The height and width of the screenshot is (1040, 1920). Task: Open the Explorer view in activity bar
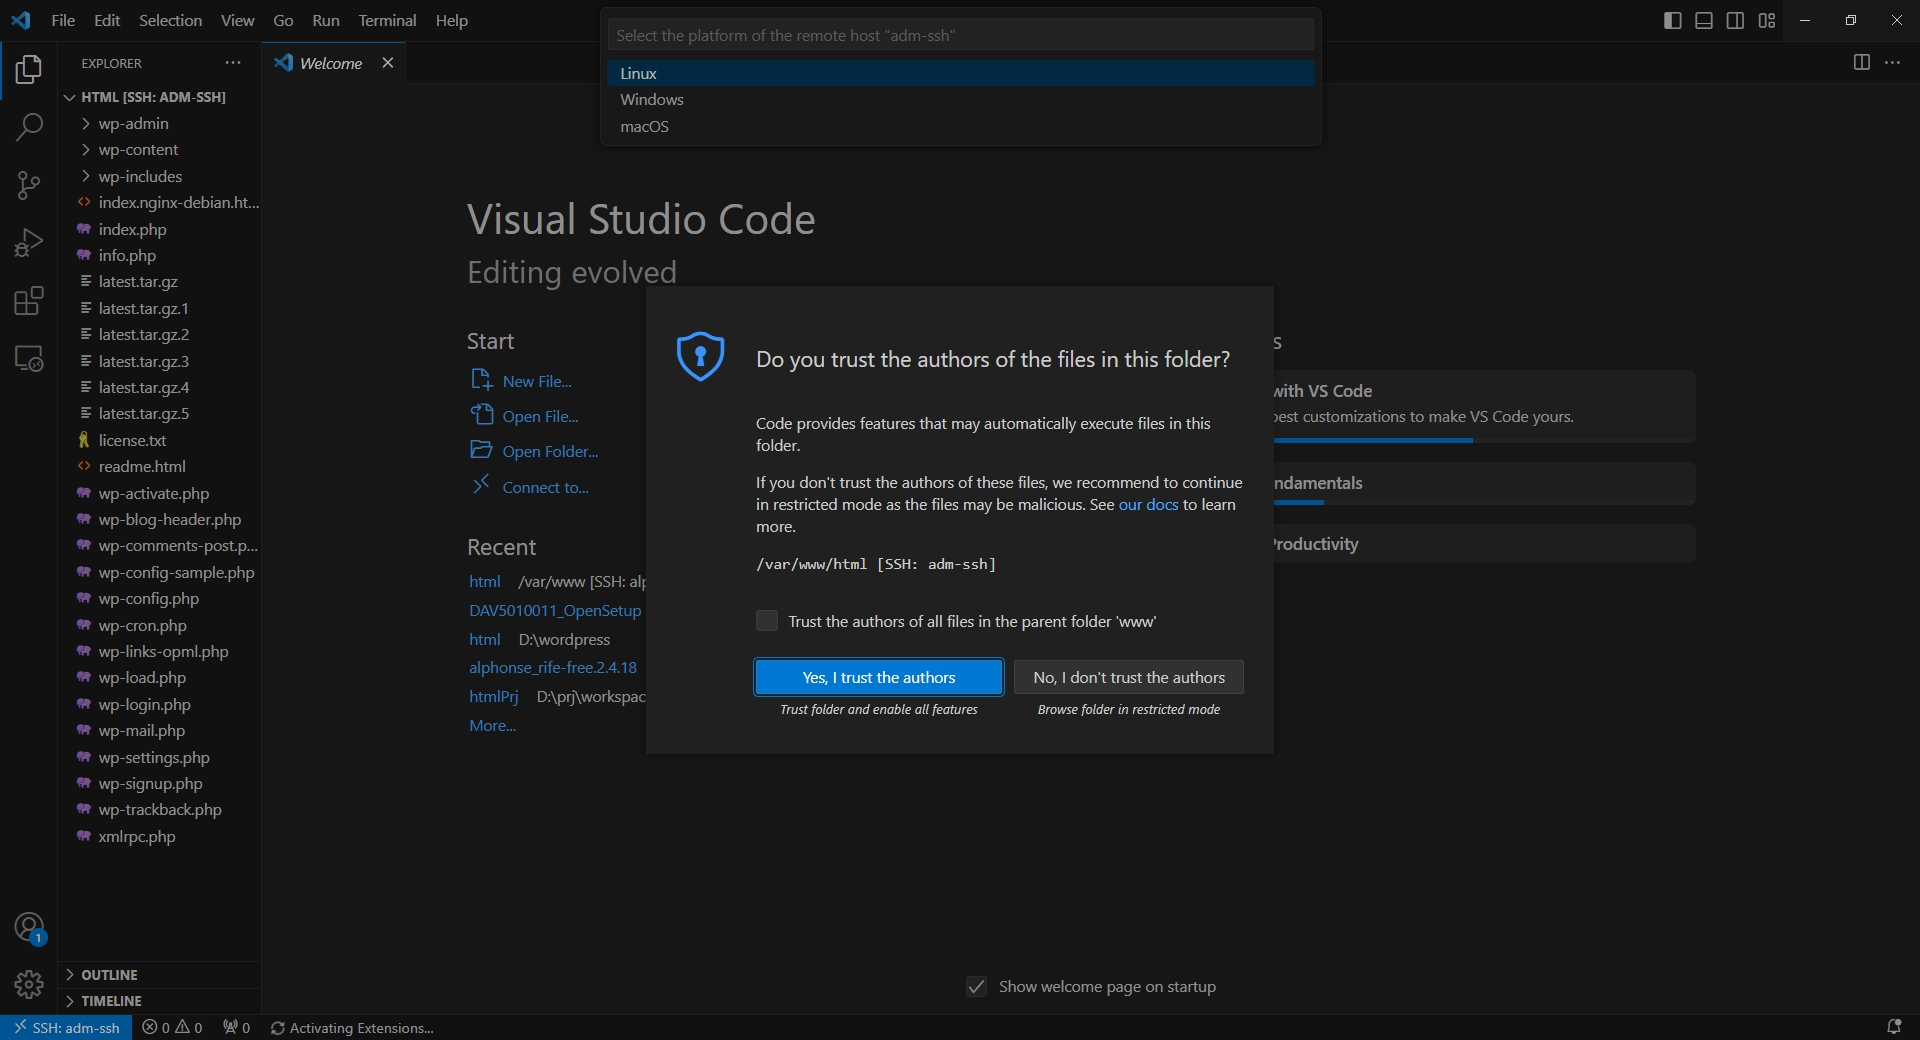29,70
